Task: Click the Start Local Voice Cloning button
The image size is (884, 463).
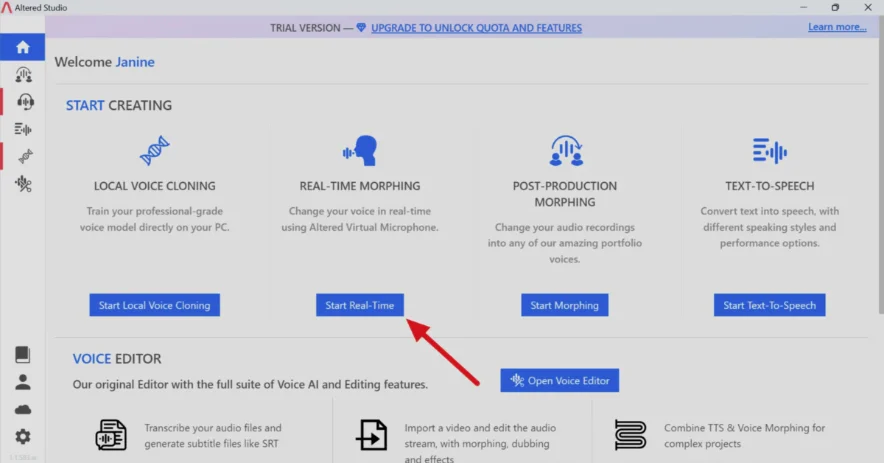Action: point(154,305)
